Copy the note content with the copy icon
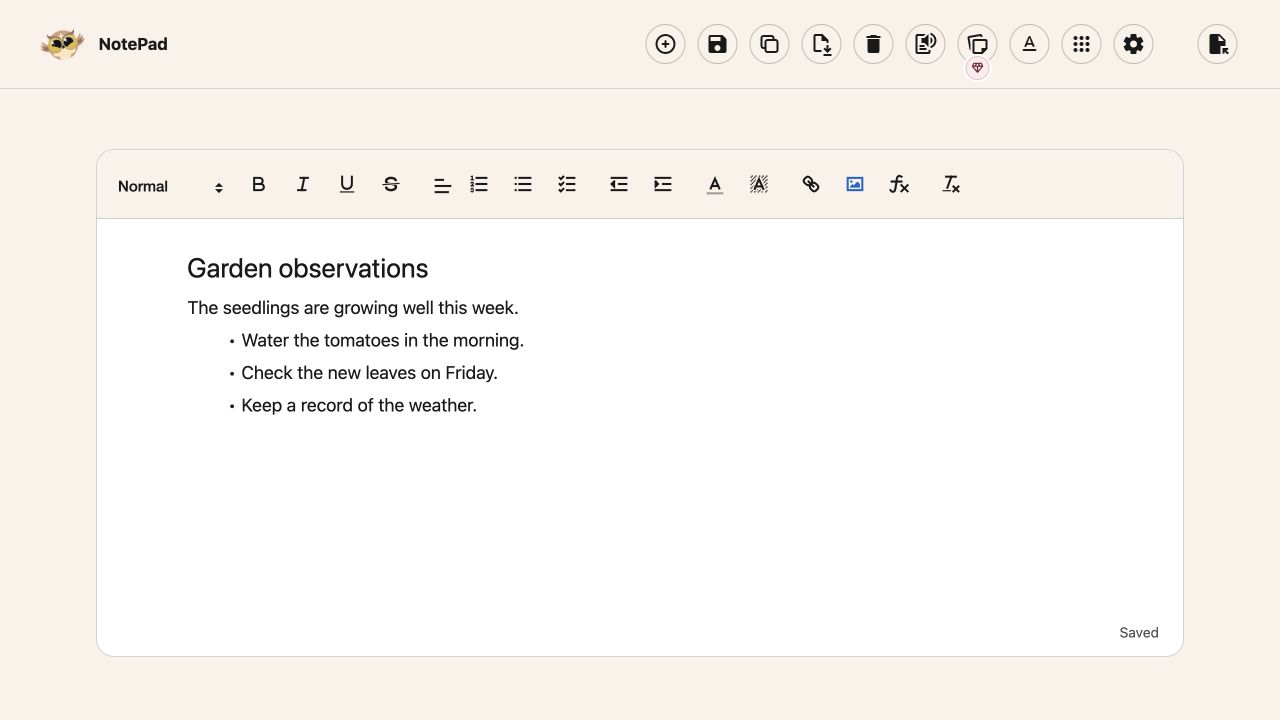The image size is (1280, 720). (x=769, y=44)
